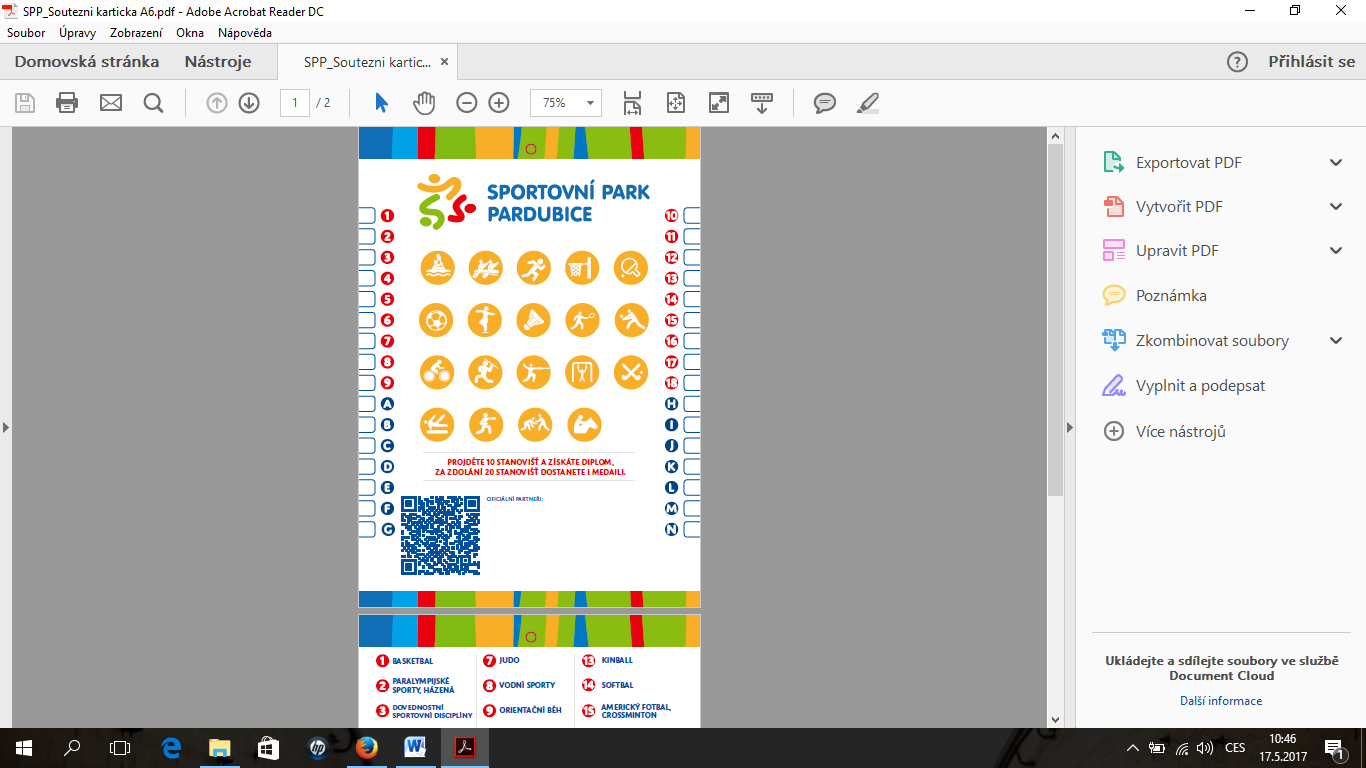1366x768 pixels.
Task: Click Více nástrojů label
Action: 1181,432
